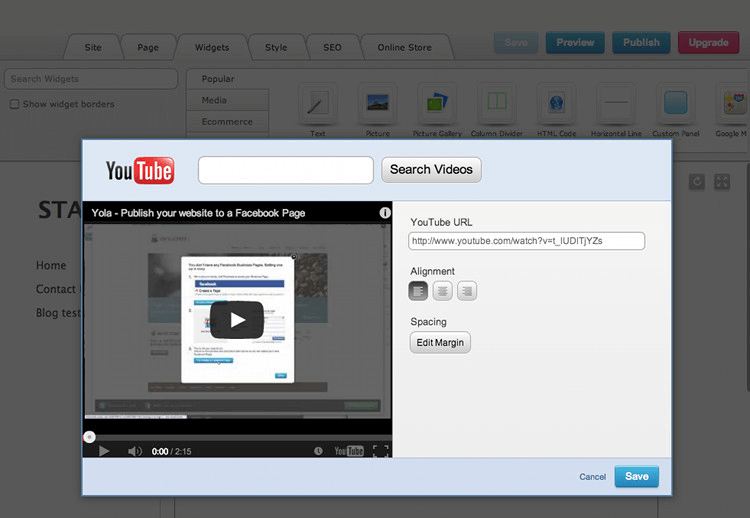Image resolution: width=750 pixels, height=518 pixels.
Task: Click the top toolbar Save button
Action: coord(516,43)
